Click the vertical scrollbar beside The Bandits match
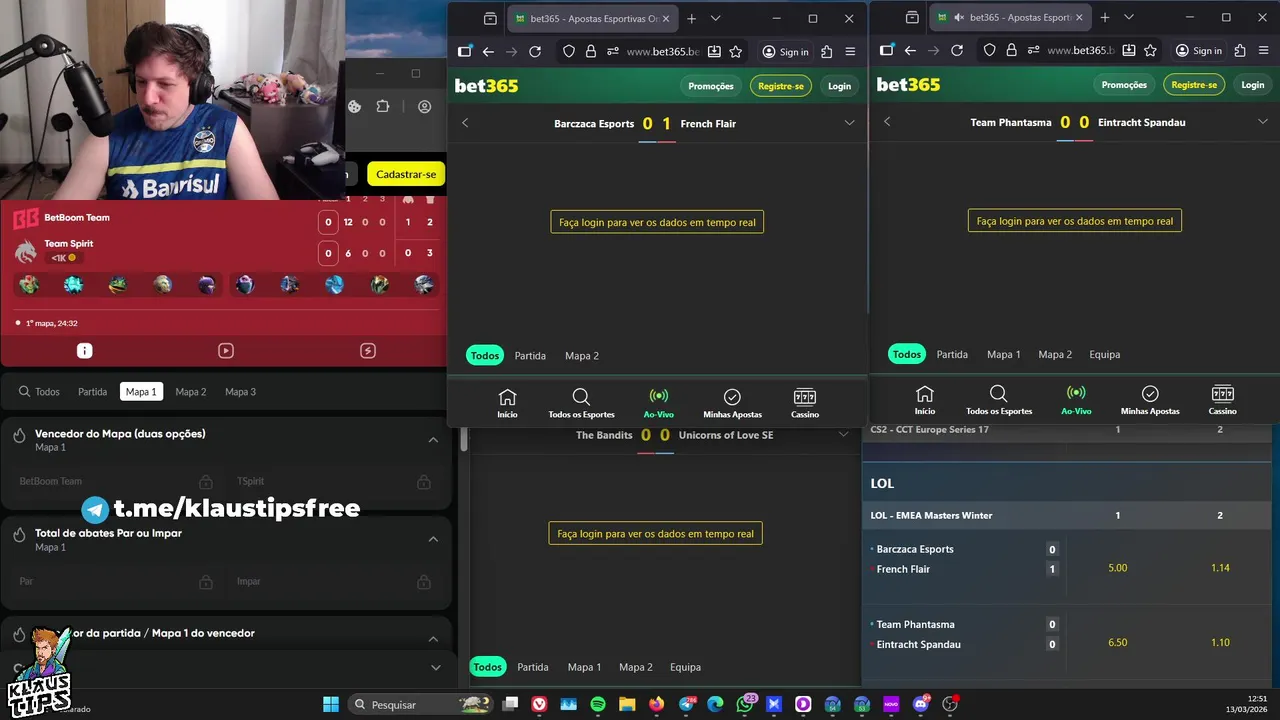 coord(464,442)
